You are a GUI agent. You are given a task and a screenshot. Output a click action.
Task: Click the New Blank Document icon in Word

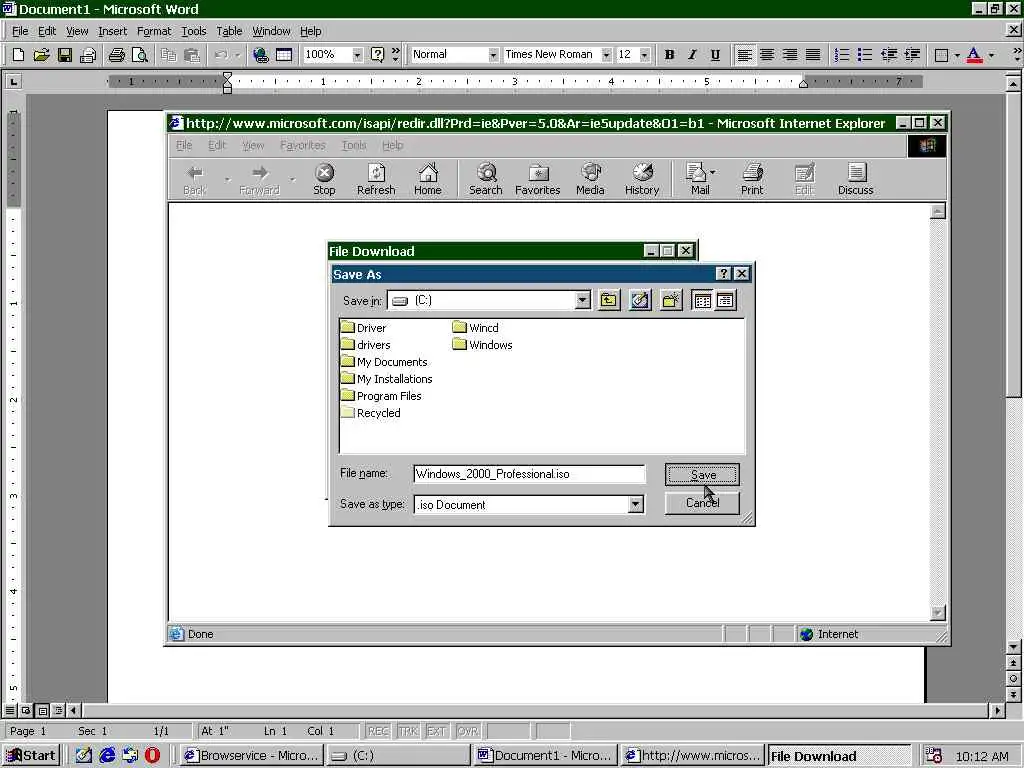click(x=18, y=55)
